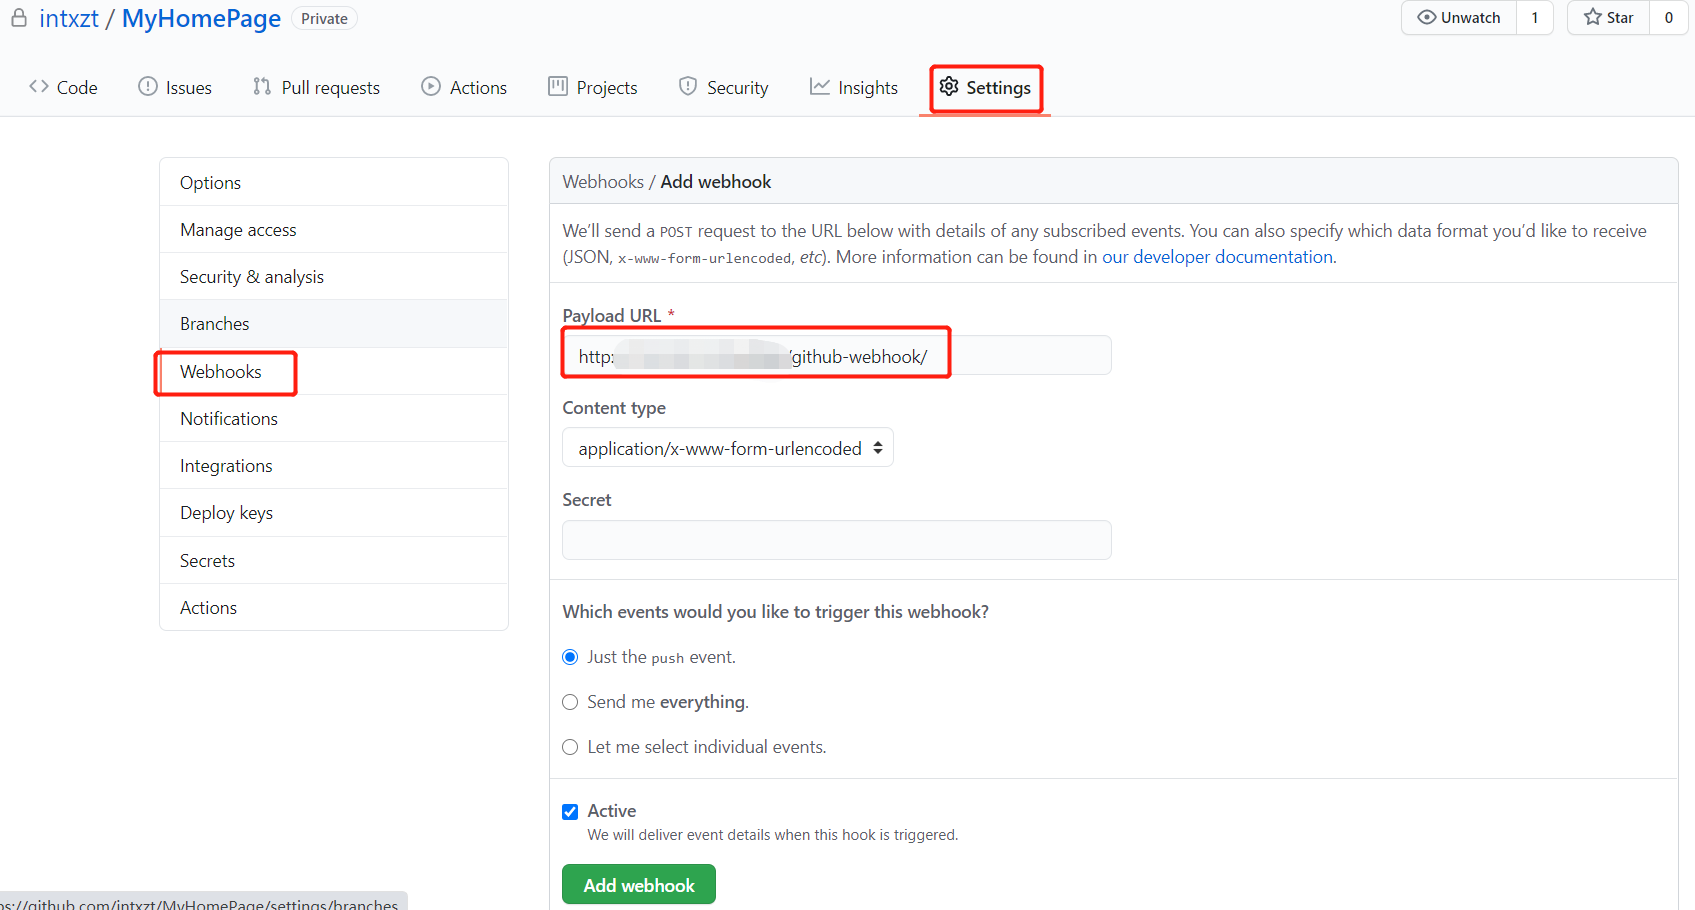Open the intxzt user profile link
This screenshot has height=910, width=1695.
69,18
